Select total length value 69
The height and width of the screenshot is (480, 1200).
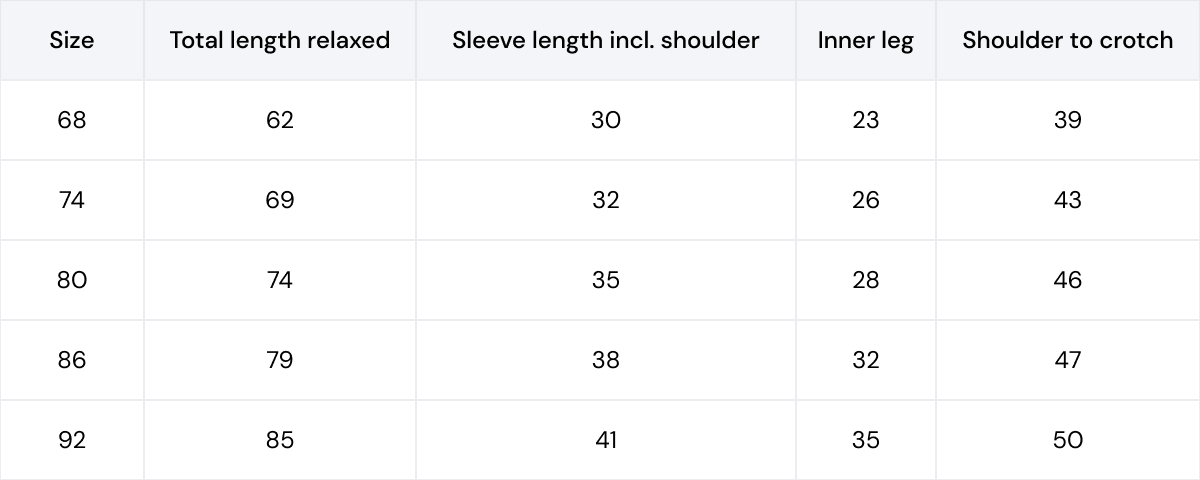coord(280,200)
